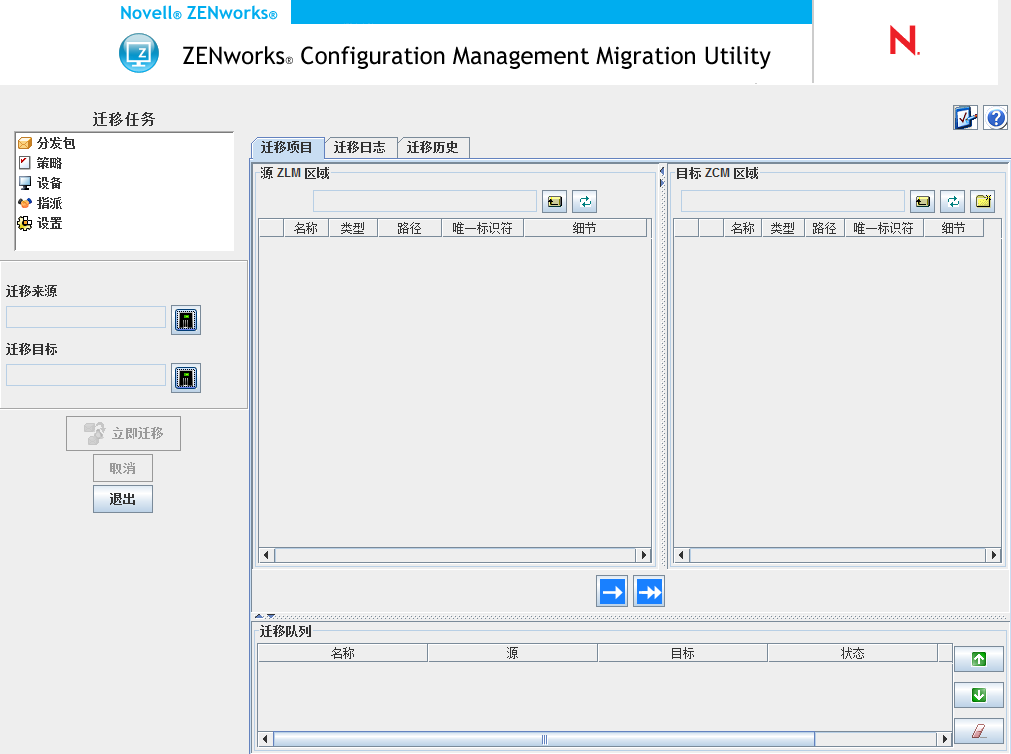
Task: Click the target ZCM path field
Action: [x=793, y=201]
